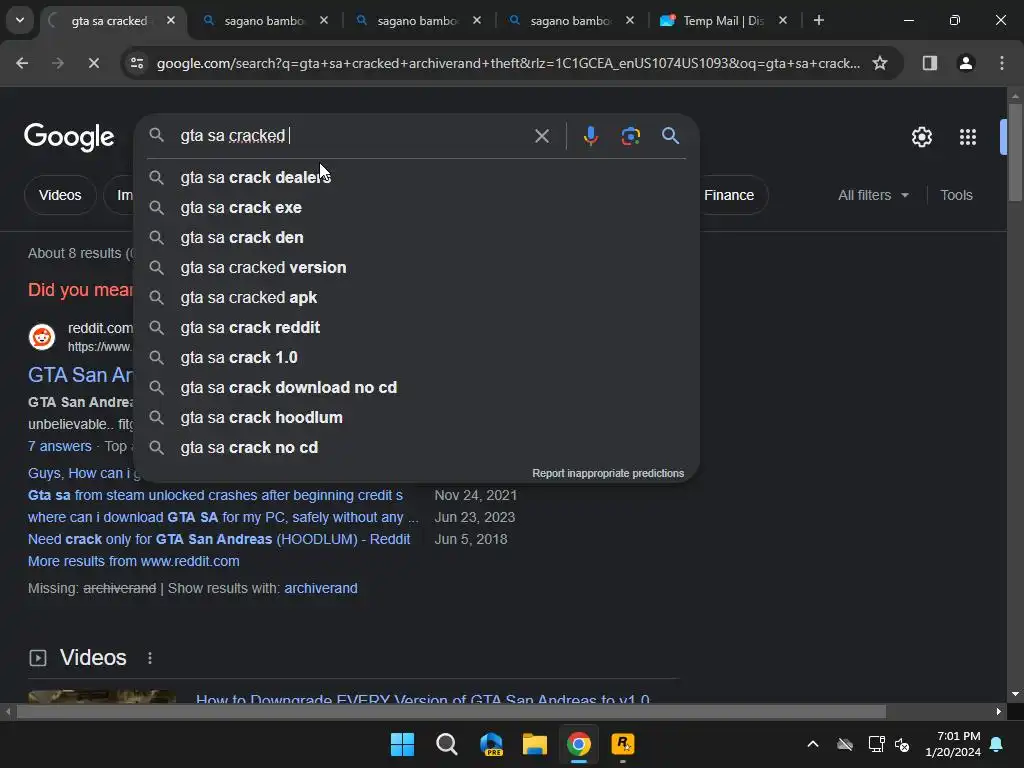Open the Windows Start menu

tap(402, 744)
